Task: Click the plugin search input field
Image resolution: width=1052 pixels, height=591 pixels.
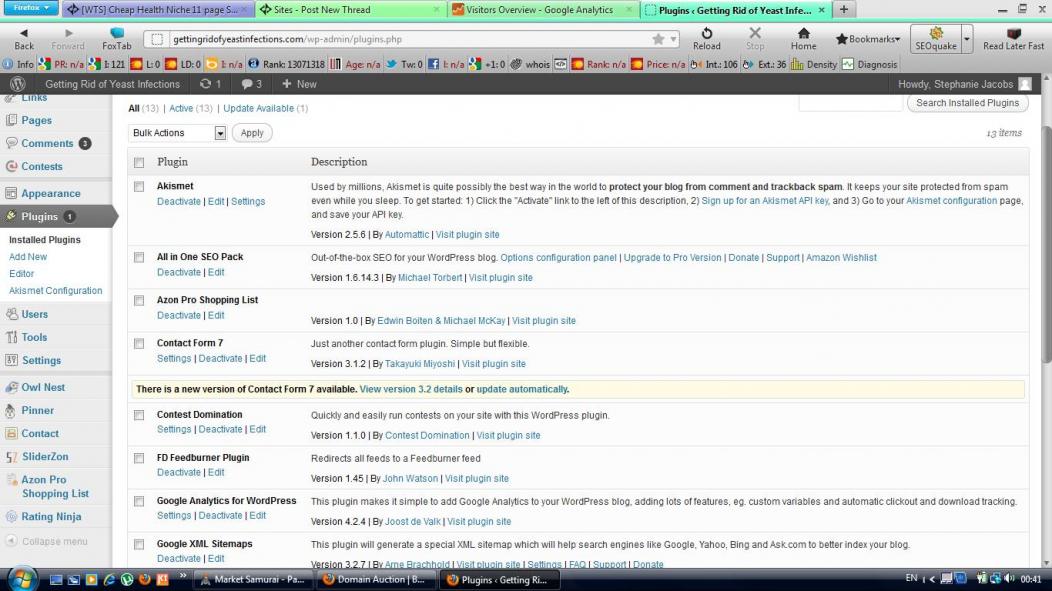Action: tap(850, 103)
